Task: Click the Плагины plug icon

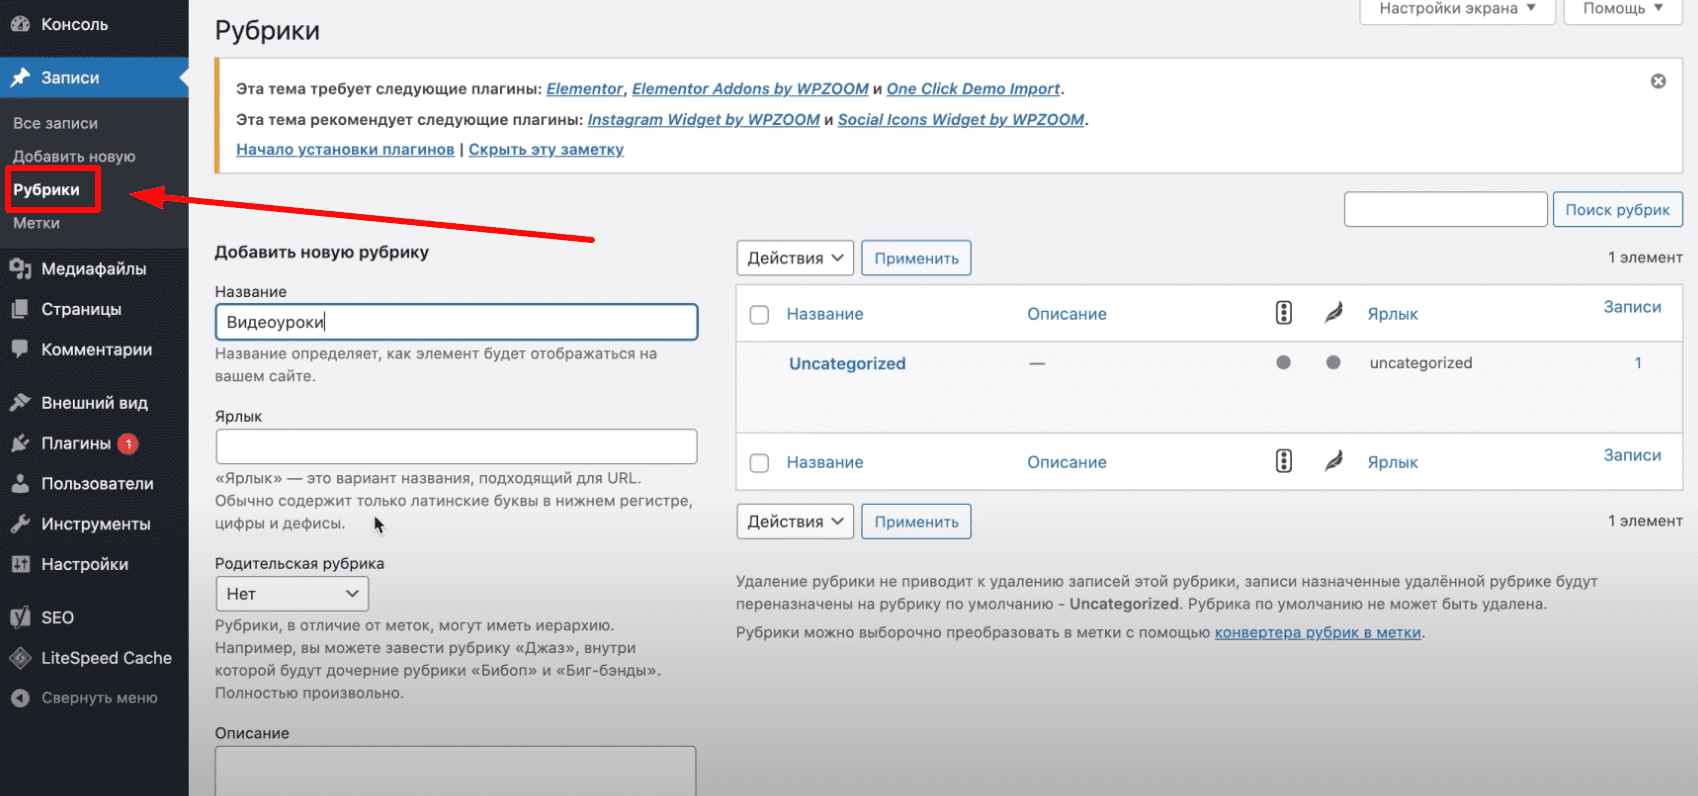Action: point(20,443)
